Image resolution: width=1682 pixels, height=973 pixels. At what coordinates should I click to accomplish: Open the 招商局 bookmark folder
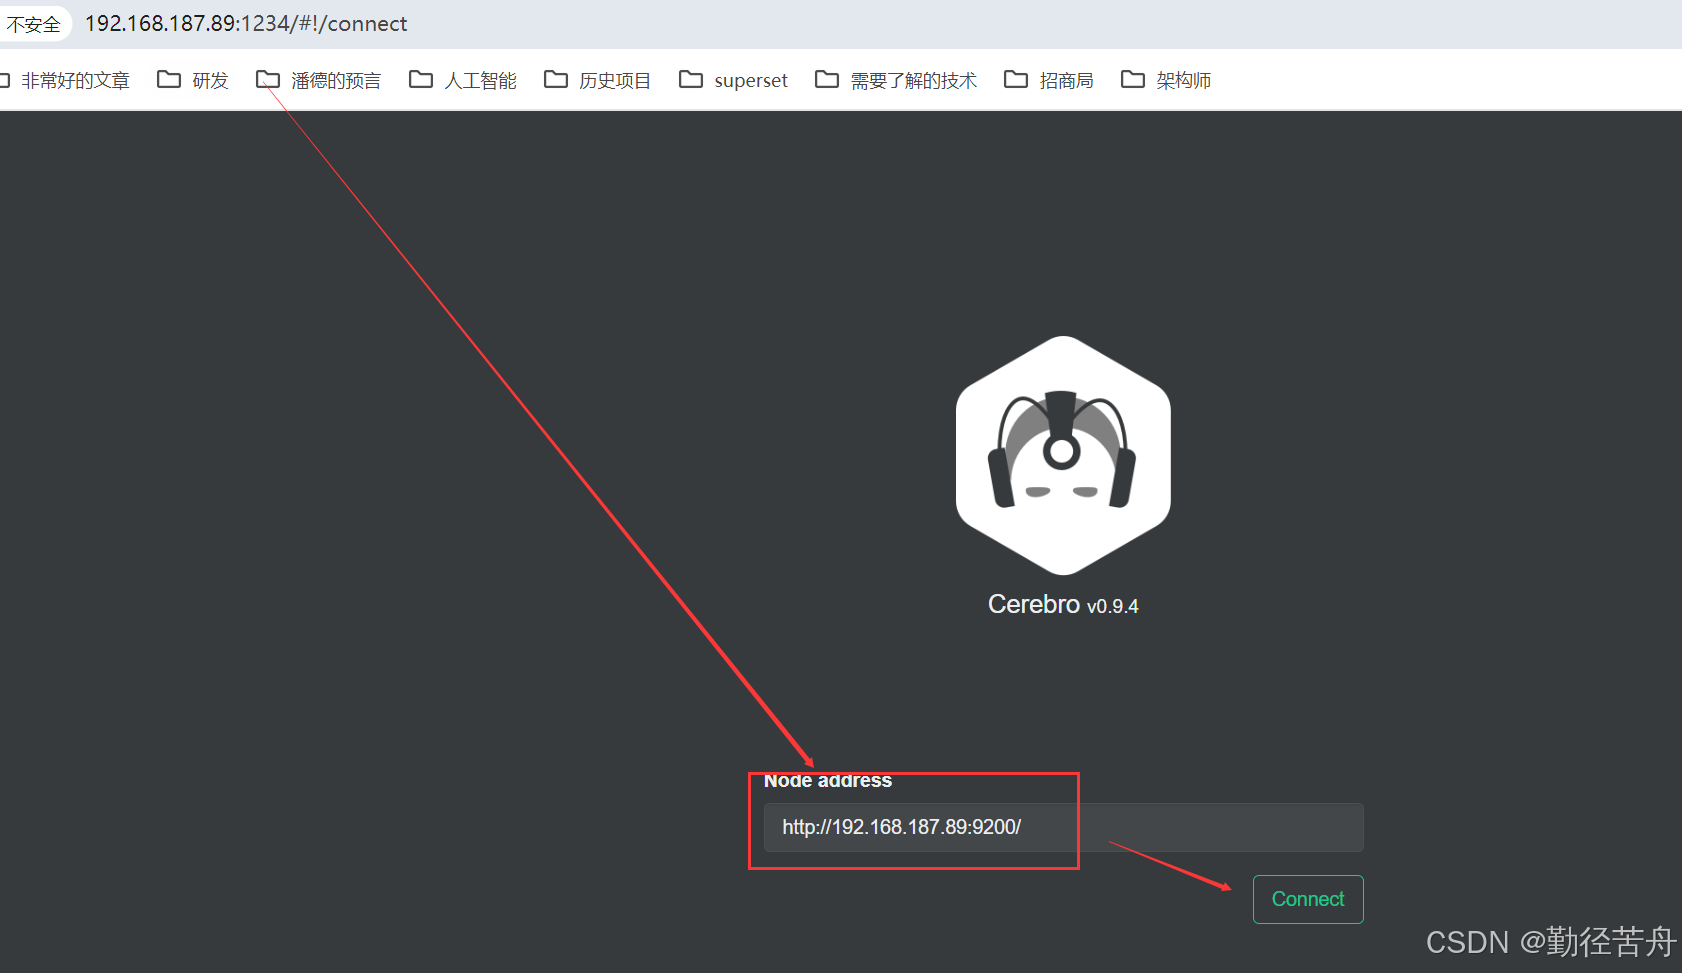1048,80
